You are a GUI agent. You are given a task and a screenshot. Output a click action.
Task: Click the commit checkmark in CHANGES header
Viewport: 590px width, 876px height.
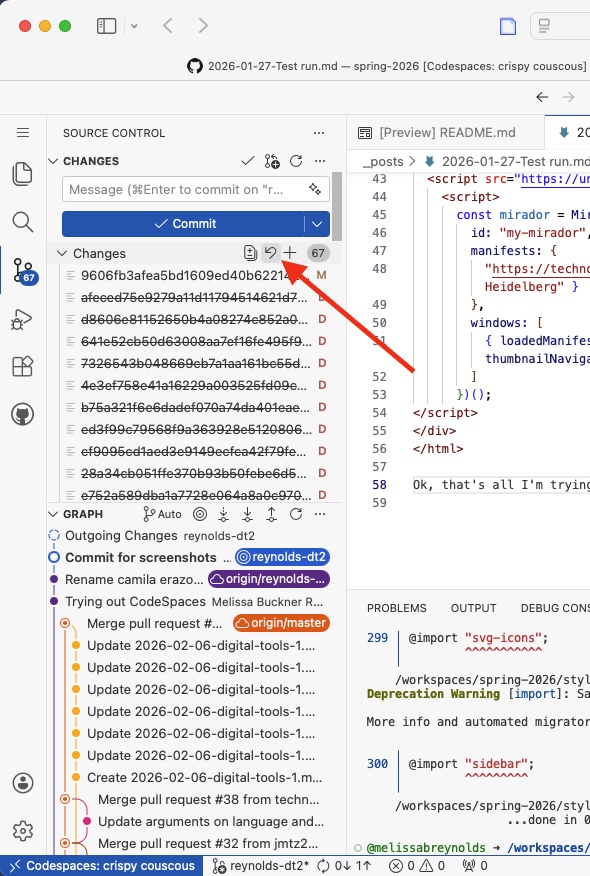click(x=248, y=161)
